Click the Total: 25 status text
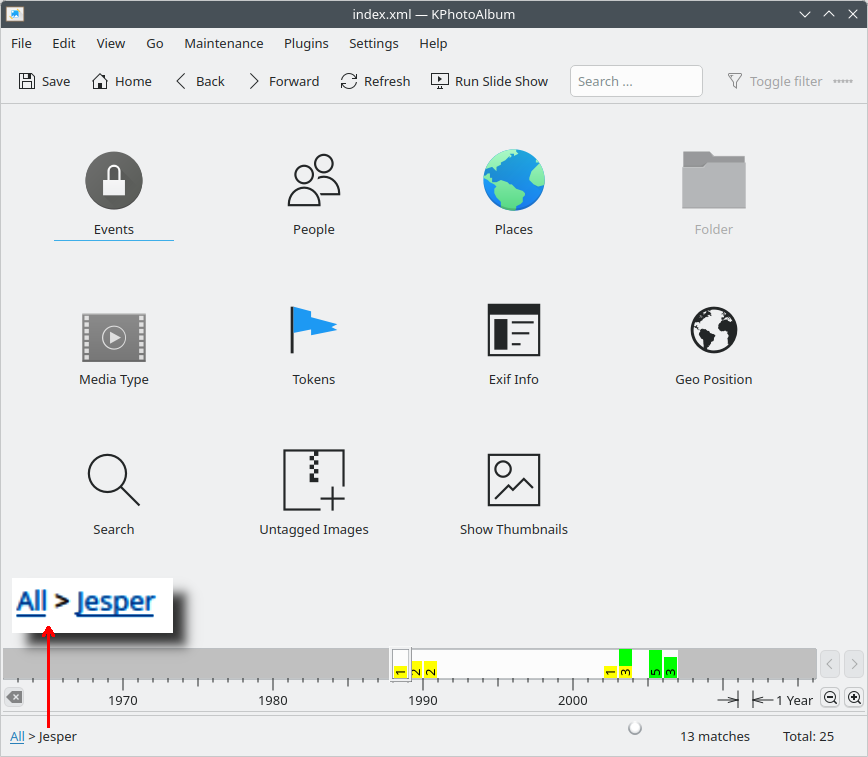 point(808,737)
